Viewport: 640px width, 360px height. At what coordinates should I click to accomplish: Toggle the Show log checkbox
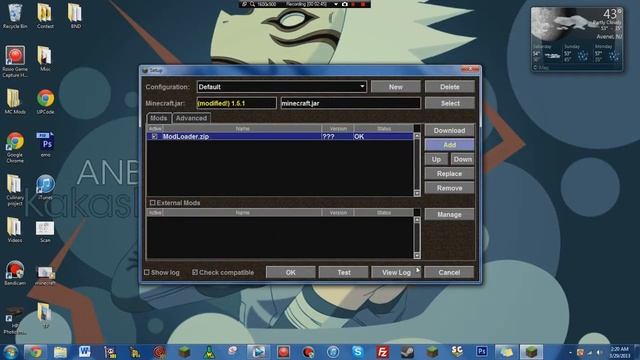coord(147,272)
